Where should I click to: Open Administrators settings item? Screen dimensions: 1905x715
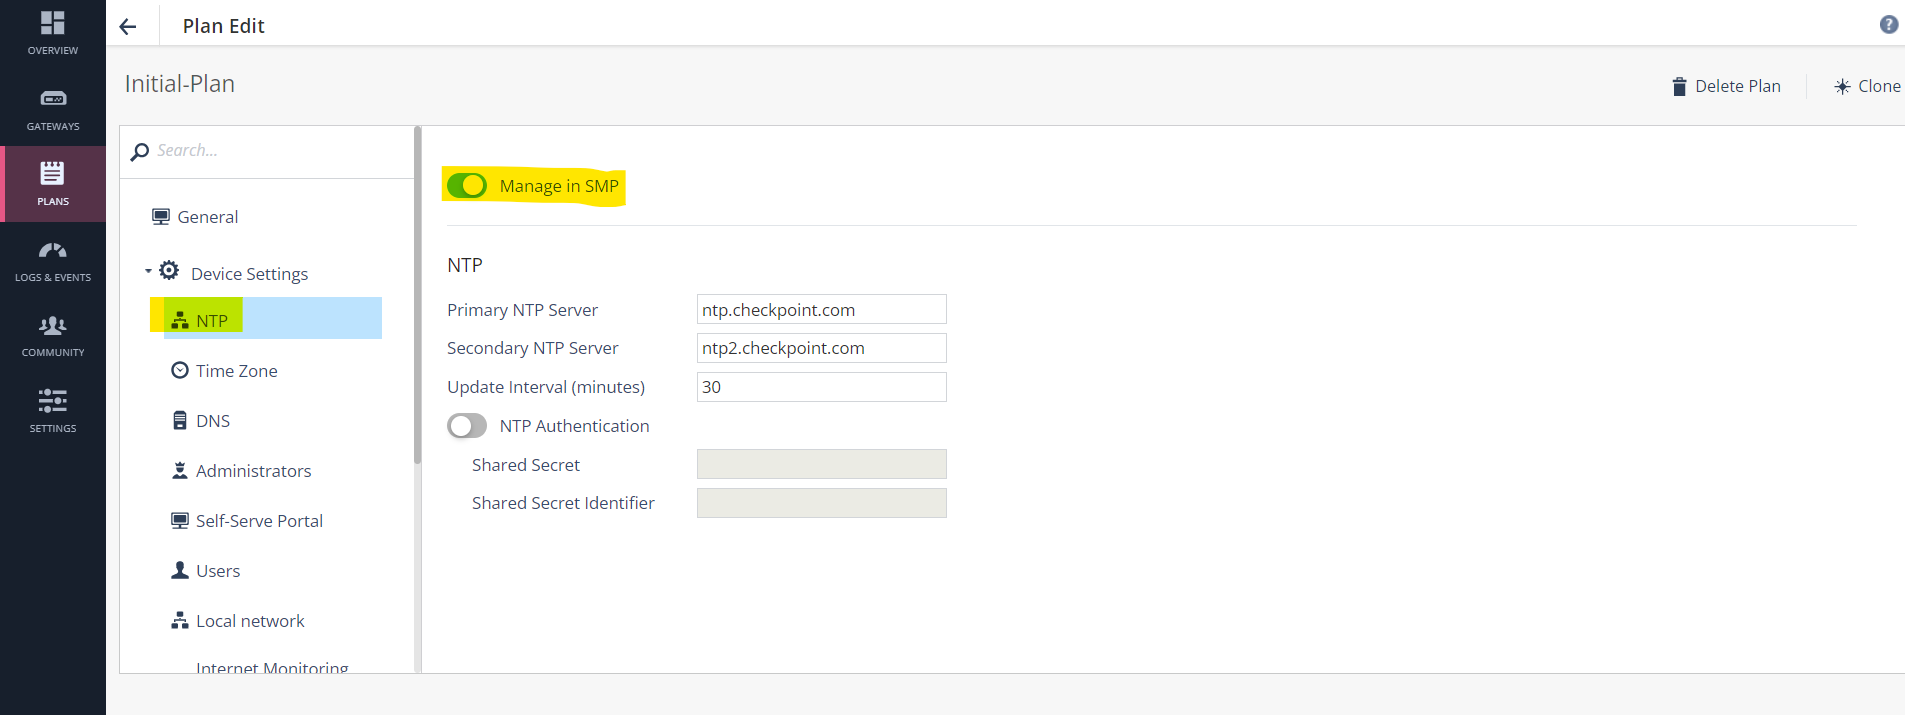pos(253,471)
